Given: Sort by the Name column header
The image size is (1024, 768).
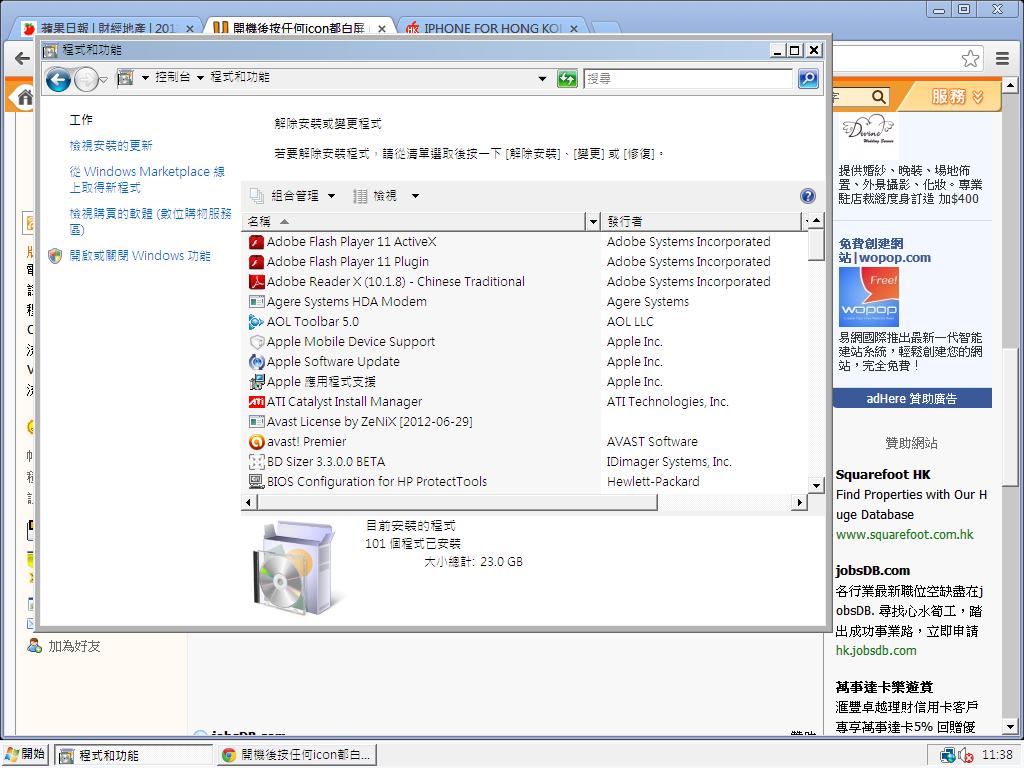Looking at the screenshot, I should [414, 221].
